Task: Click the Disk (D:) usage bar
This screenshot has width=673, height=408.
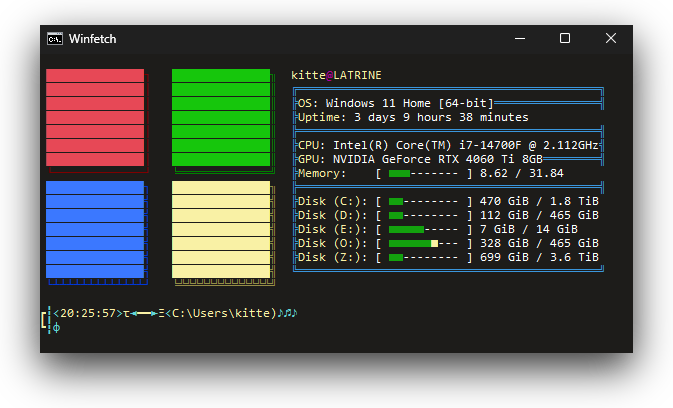Action: (x=423, y=215)
